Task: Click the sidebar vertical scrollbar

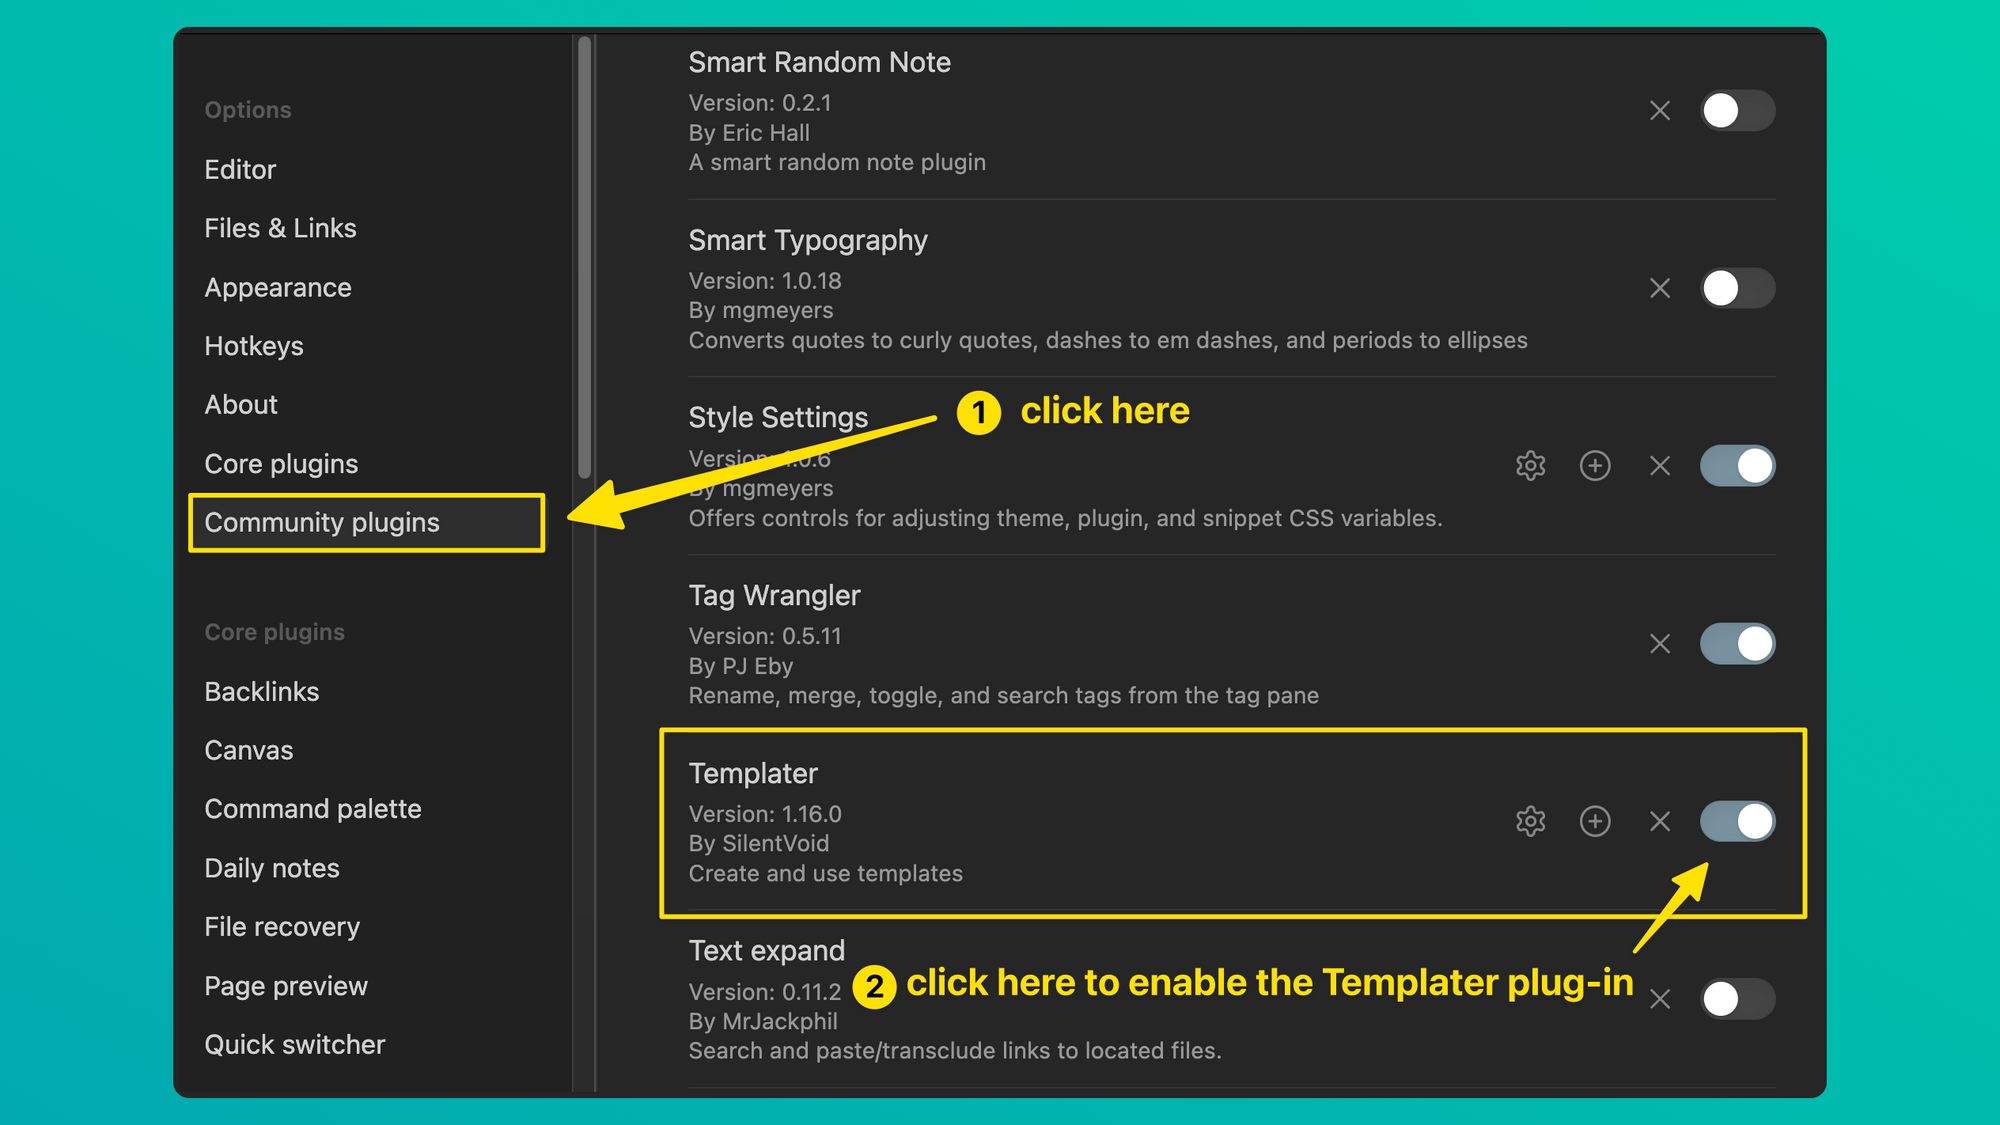Action: 585,258
